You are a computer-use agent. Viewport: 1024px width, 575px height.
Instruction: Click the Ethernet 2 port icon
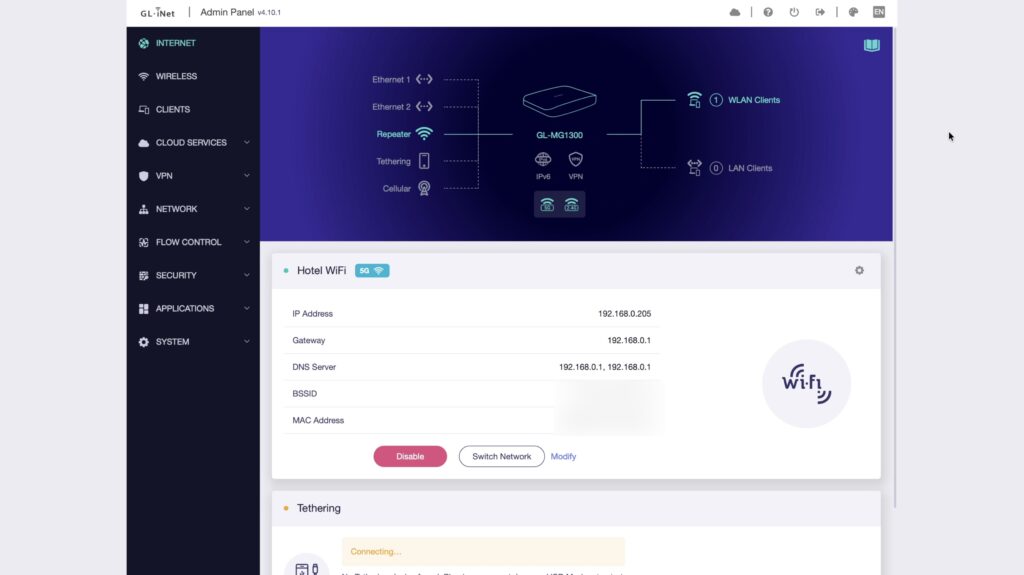424,107
